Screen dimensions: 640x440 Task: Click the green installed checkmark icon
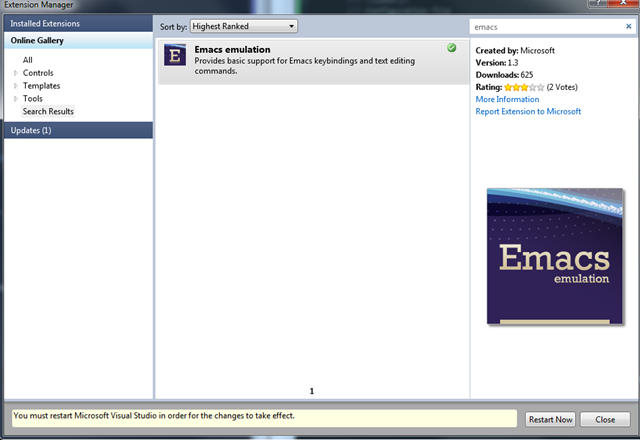click(x=451, y=48)
